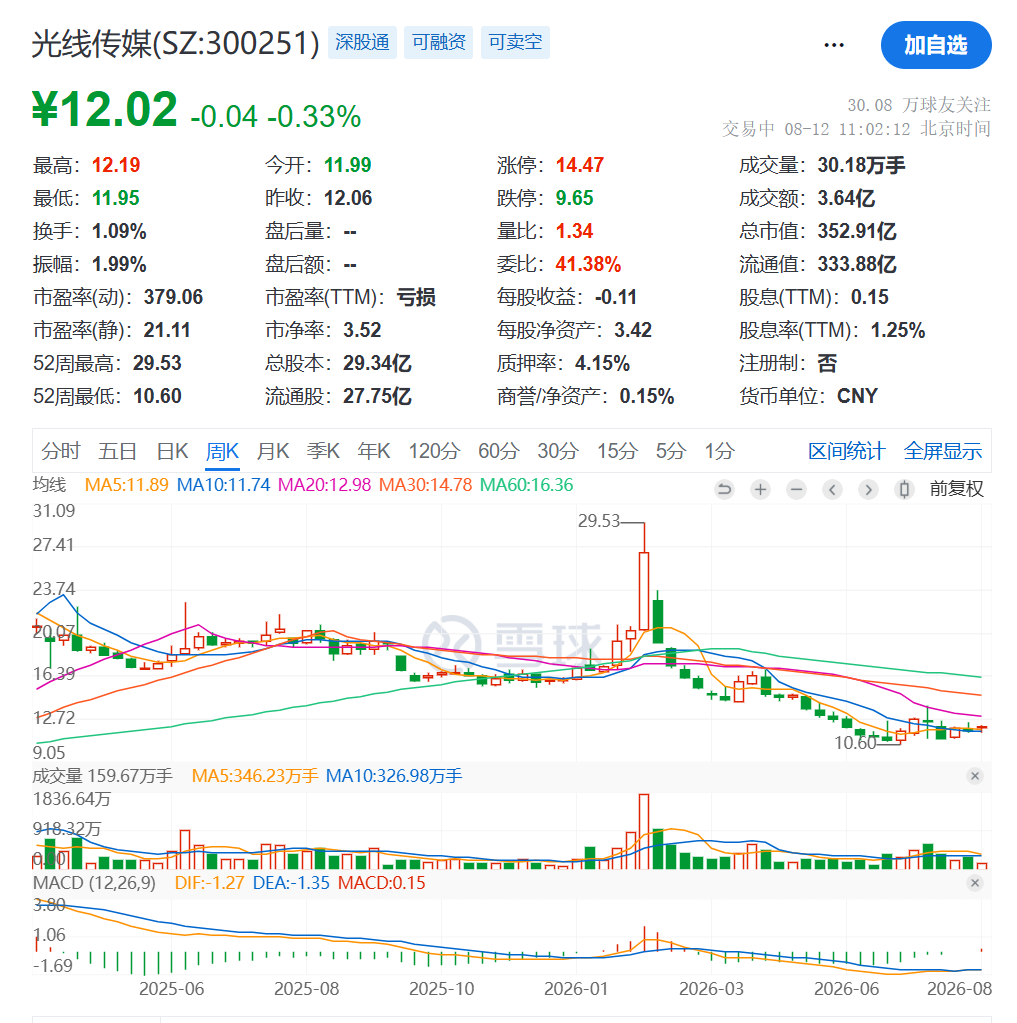The width and height of the screenshot is (1017, 1023).
Task: Click the 总市值 352.91亿 value
Action: pyautogui.click(x=857, y=231)
